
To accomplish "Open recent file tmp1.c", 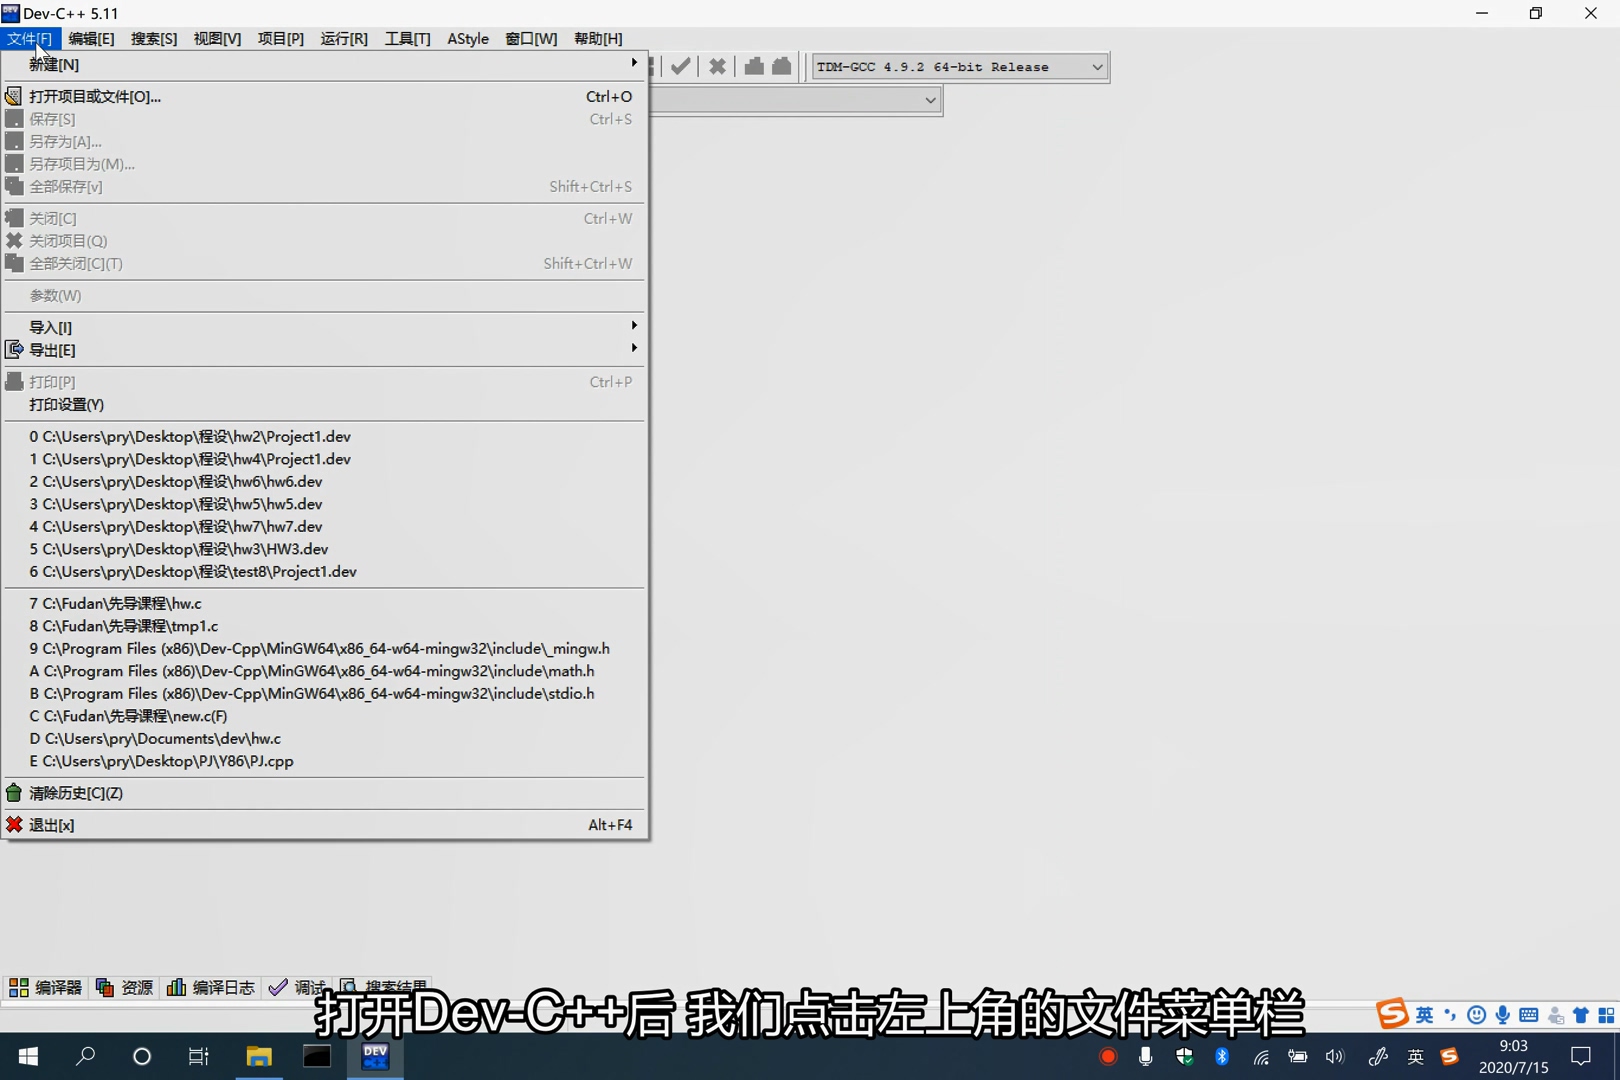I will (x=324, y=626).
